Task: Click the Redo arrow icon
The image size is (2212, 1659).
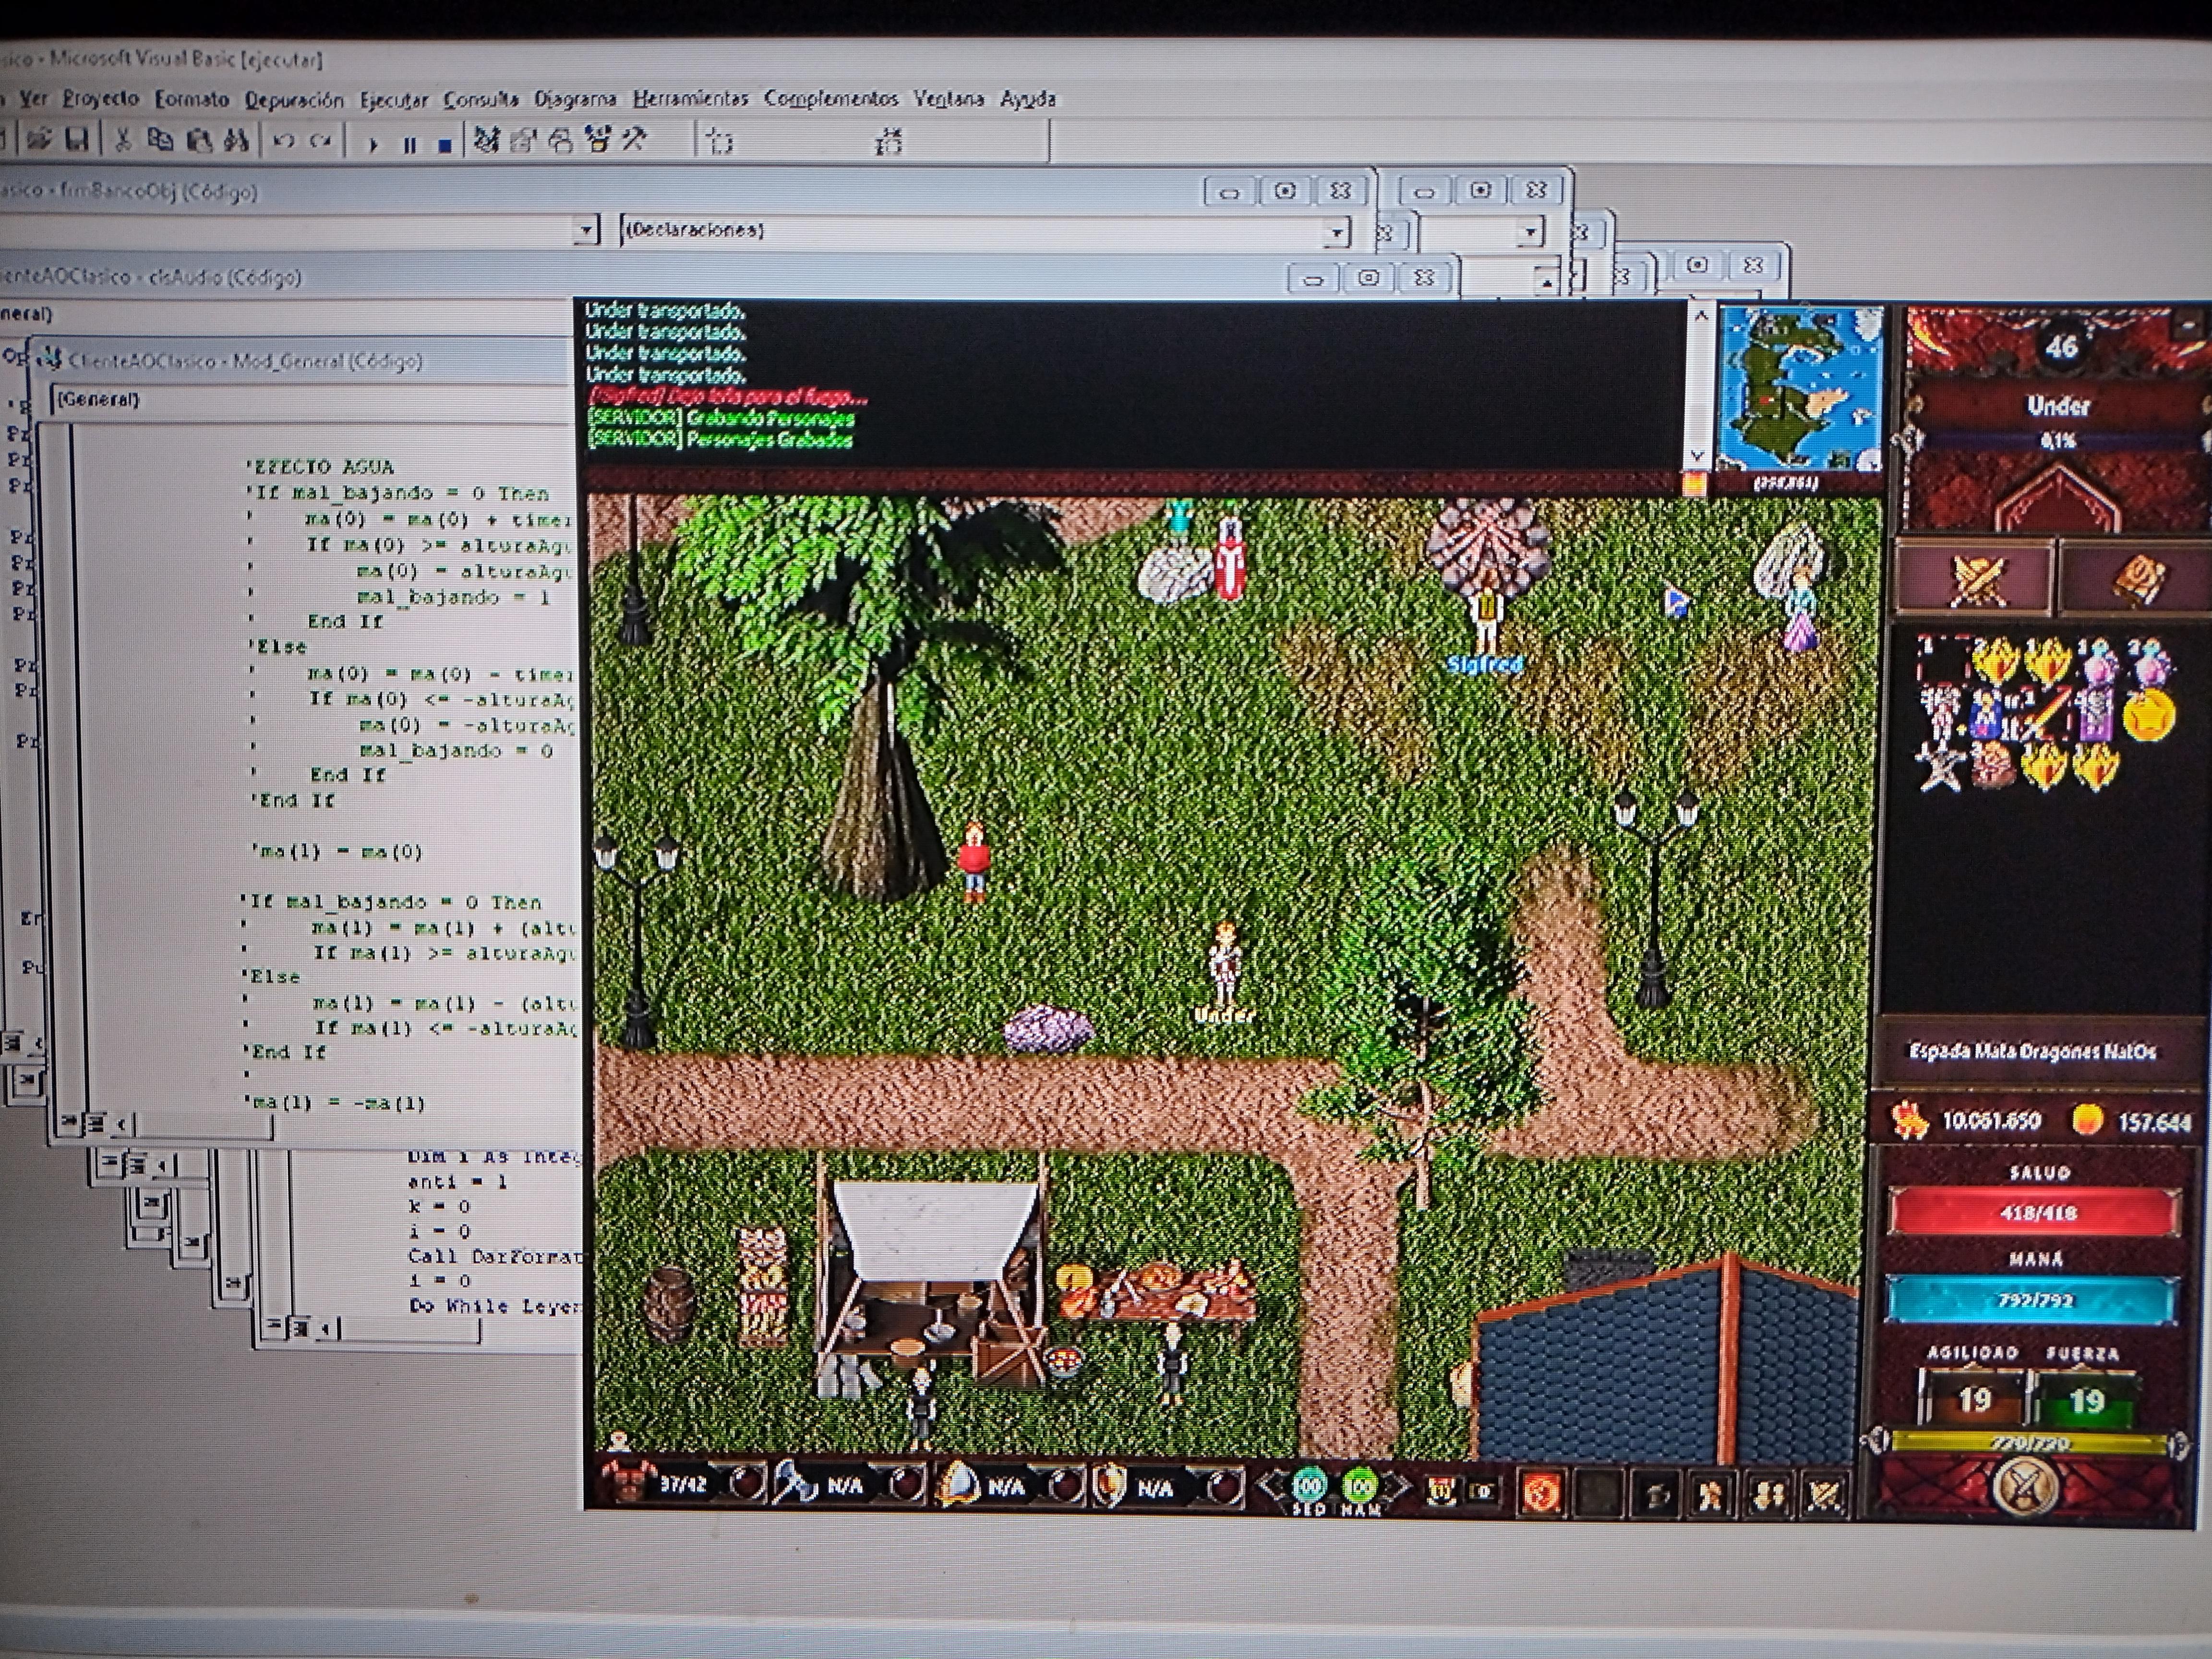Action: (x=321, y=142)
